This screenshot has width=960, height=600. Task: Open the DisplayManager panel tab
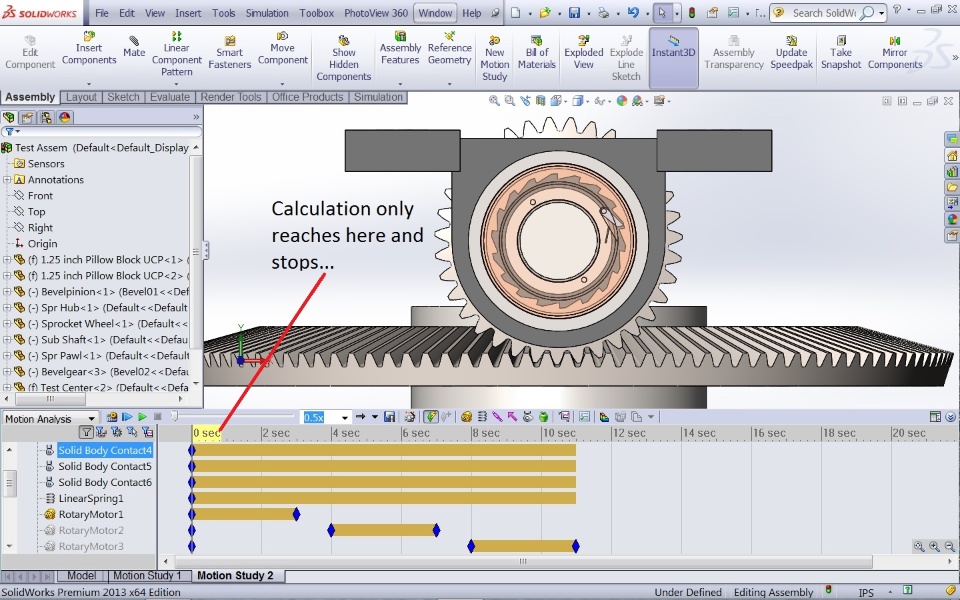pos(65,118)
